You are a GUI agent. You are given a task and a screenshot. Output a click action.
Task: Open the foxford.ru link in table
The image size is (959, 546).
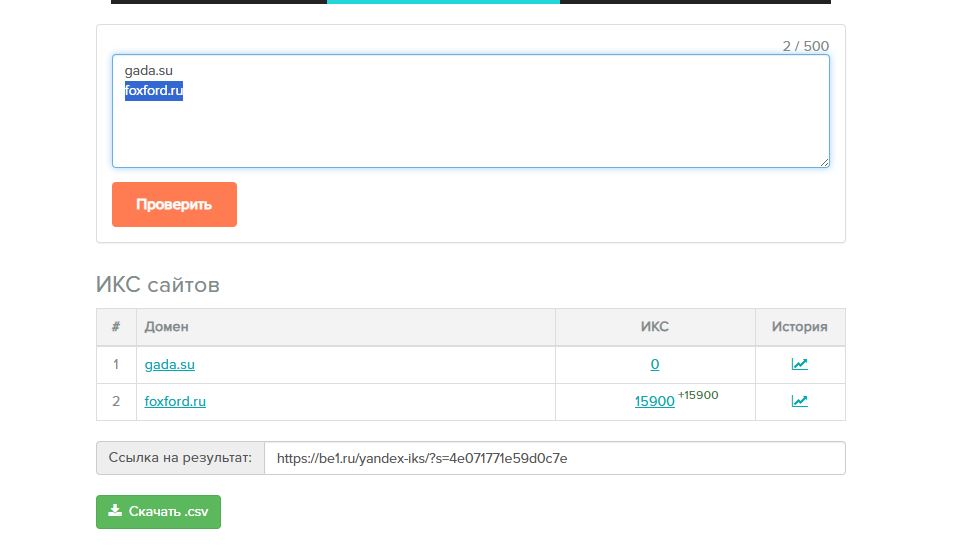point(175,402)
